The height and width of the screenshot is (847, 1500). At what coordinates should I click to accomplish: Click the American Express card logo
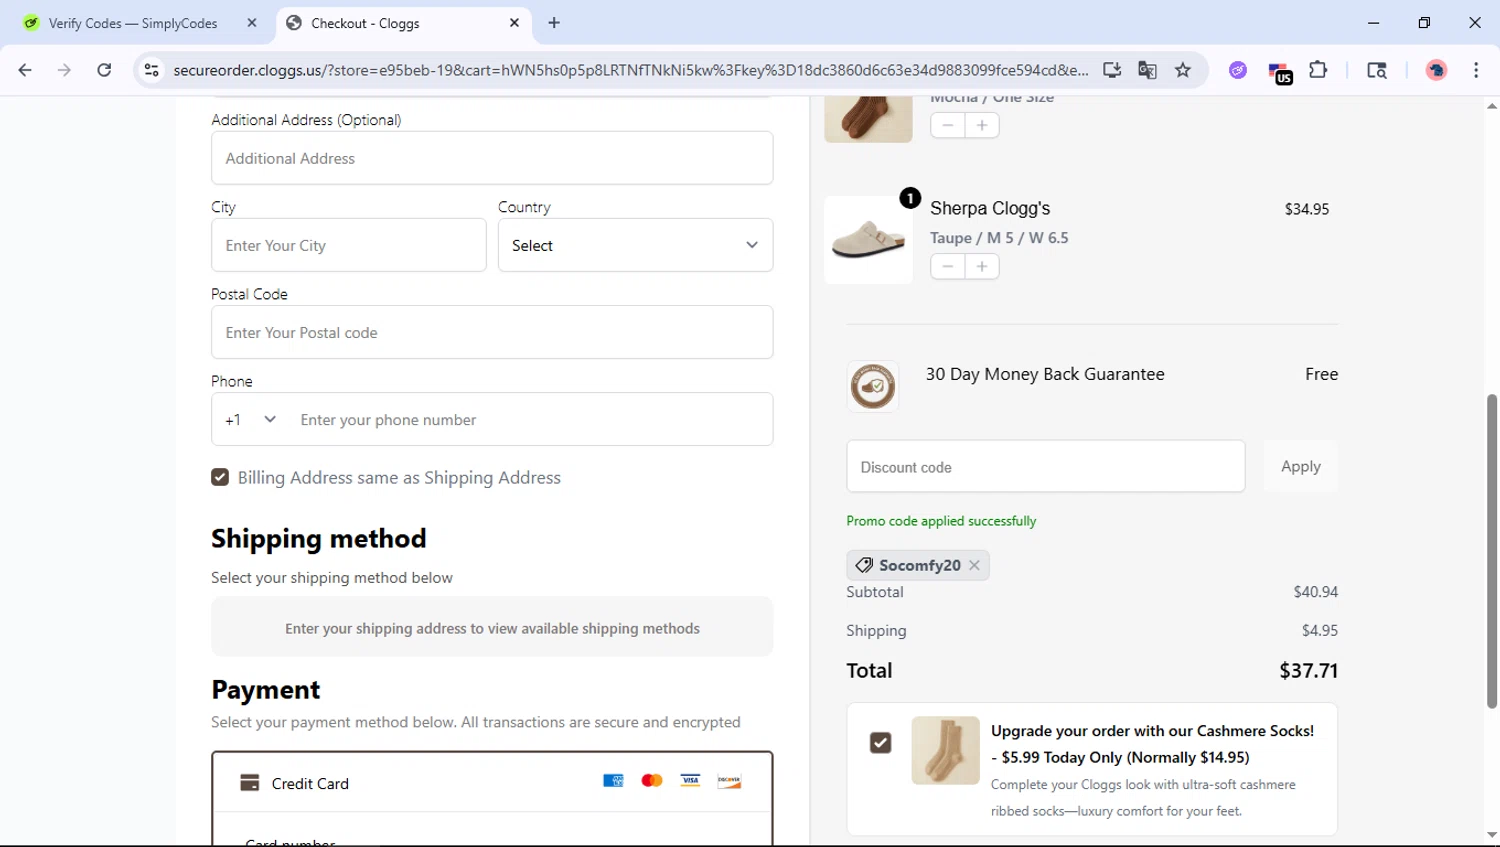click(x=613, y=781)
